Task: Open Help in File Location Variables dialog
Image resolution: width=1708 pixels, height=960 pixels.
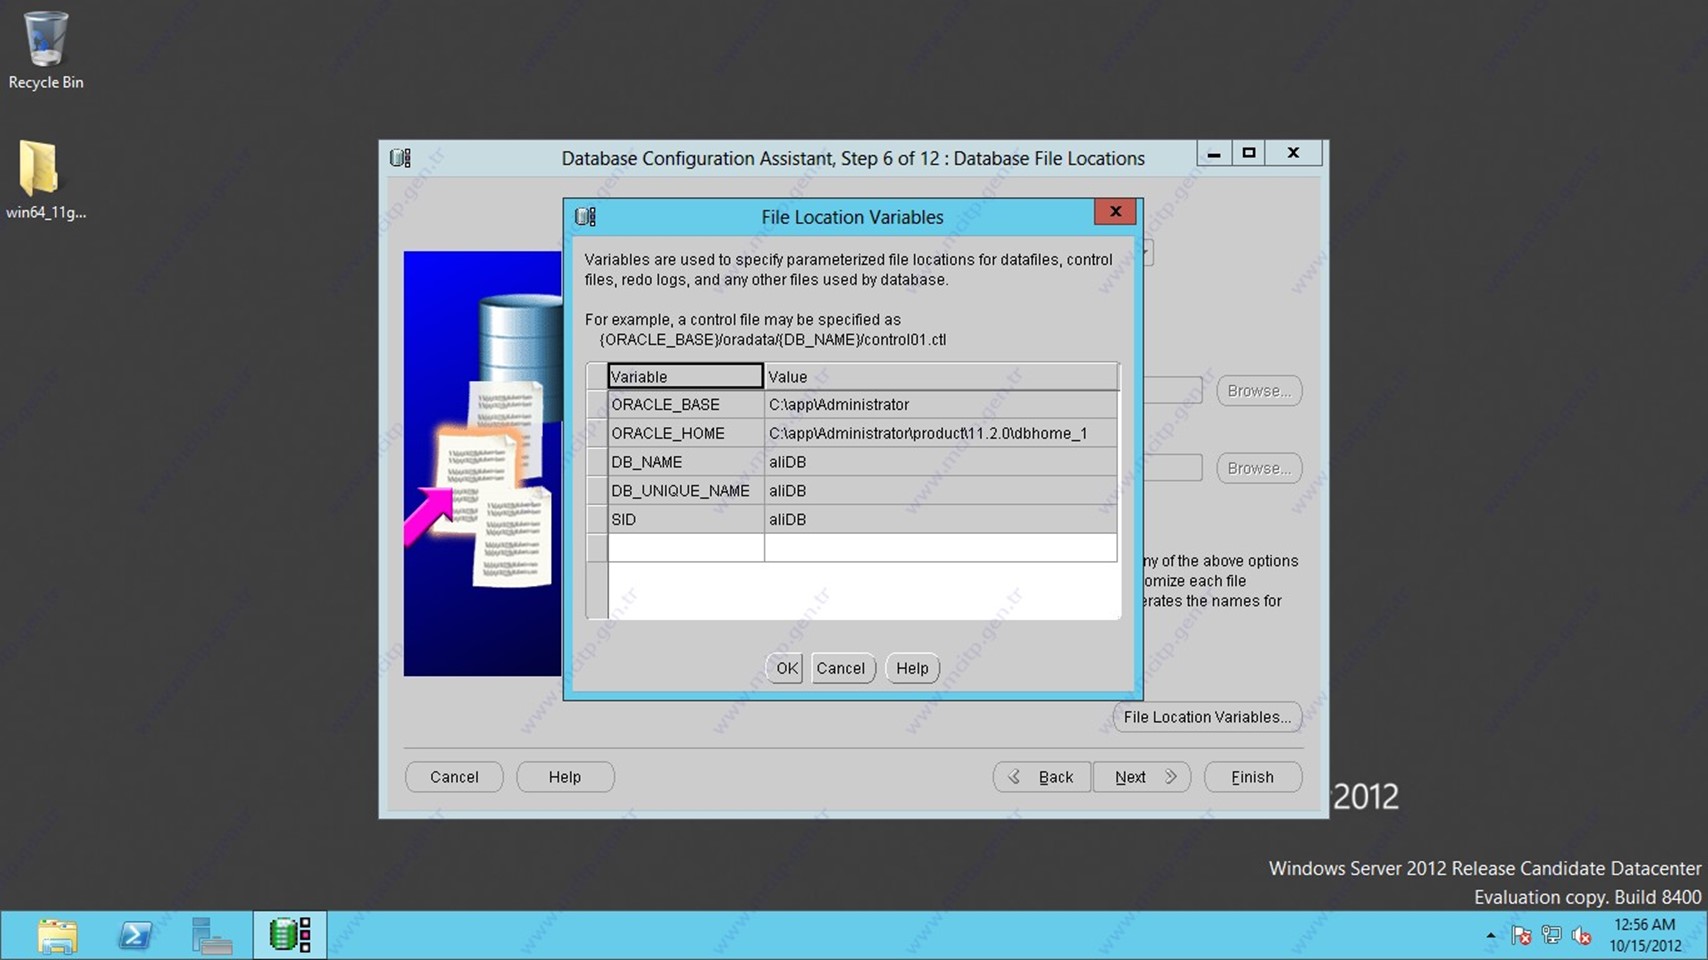Action: (912, 668)
